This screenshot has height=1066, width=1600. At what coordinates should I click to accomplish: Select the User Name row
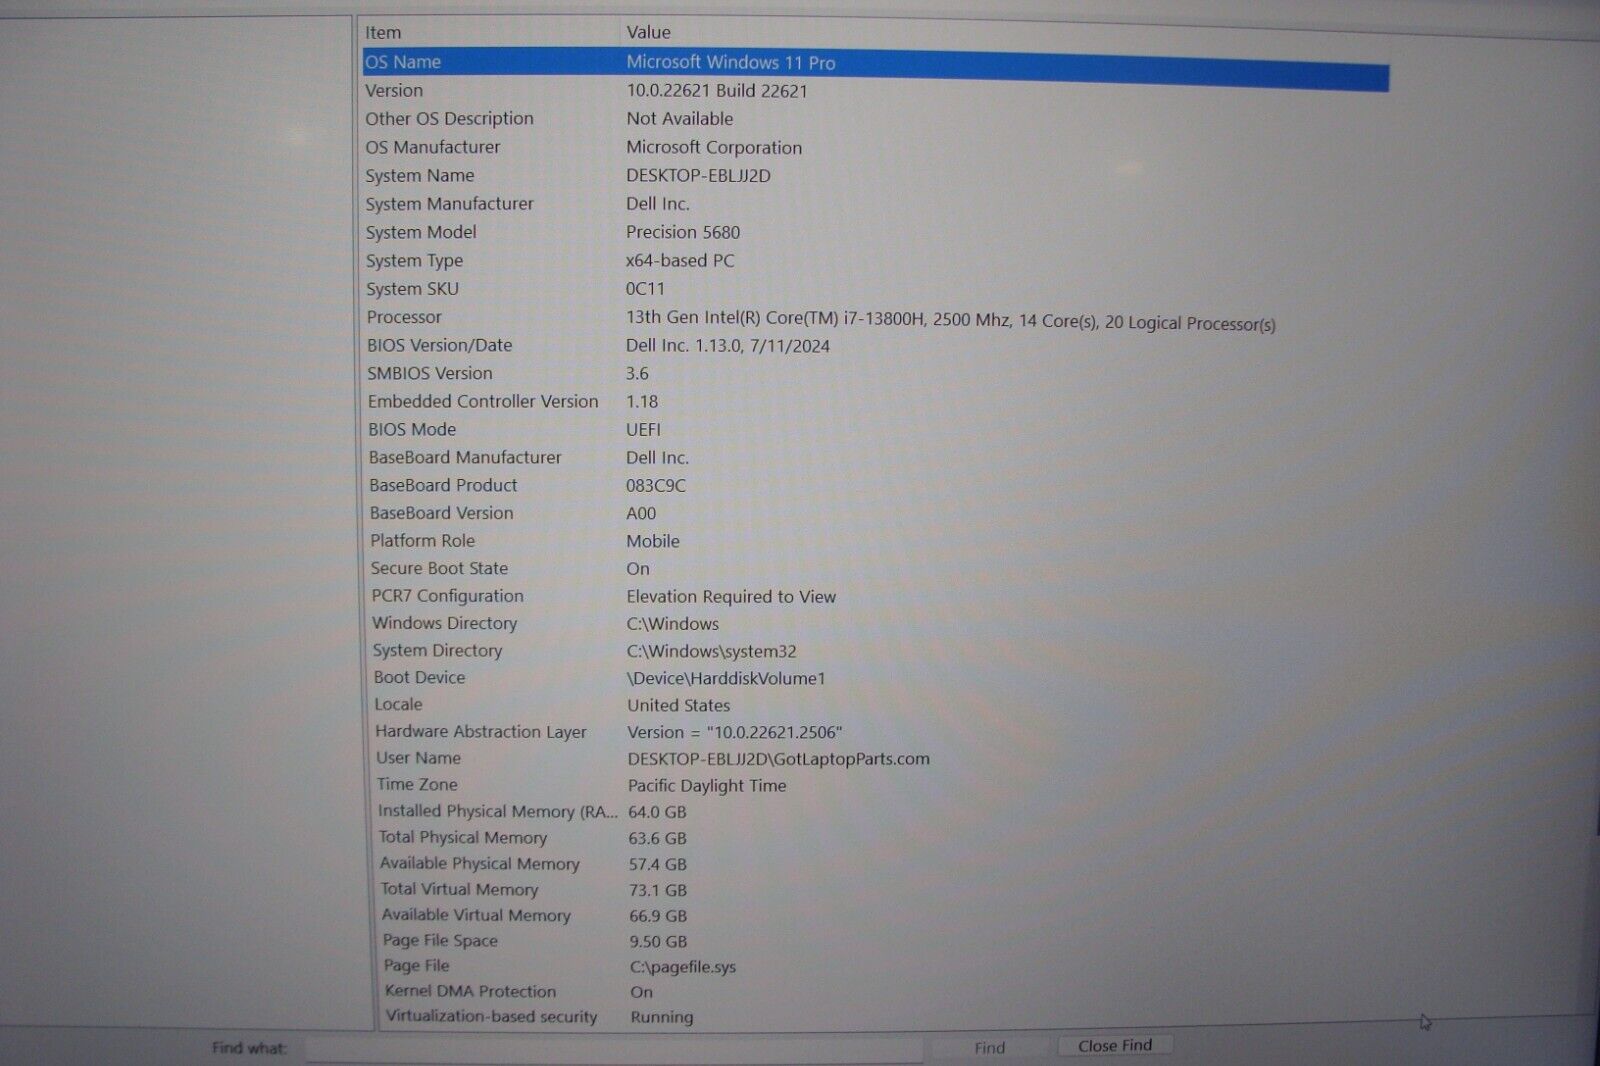tap(876, 758)
